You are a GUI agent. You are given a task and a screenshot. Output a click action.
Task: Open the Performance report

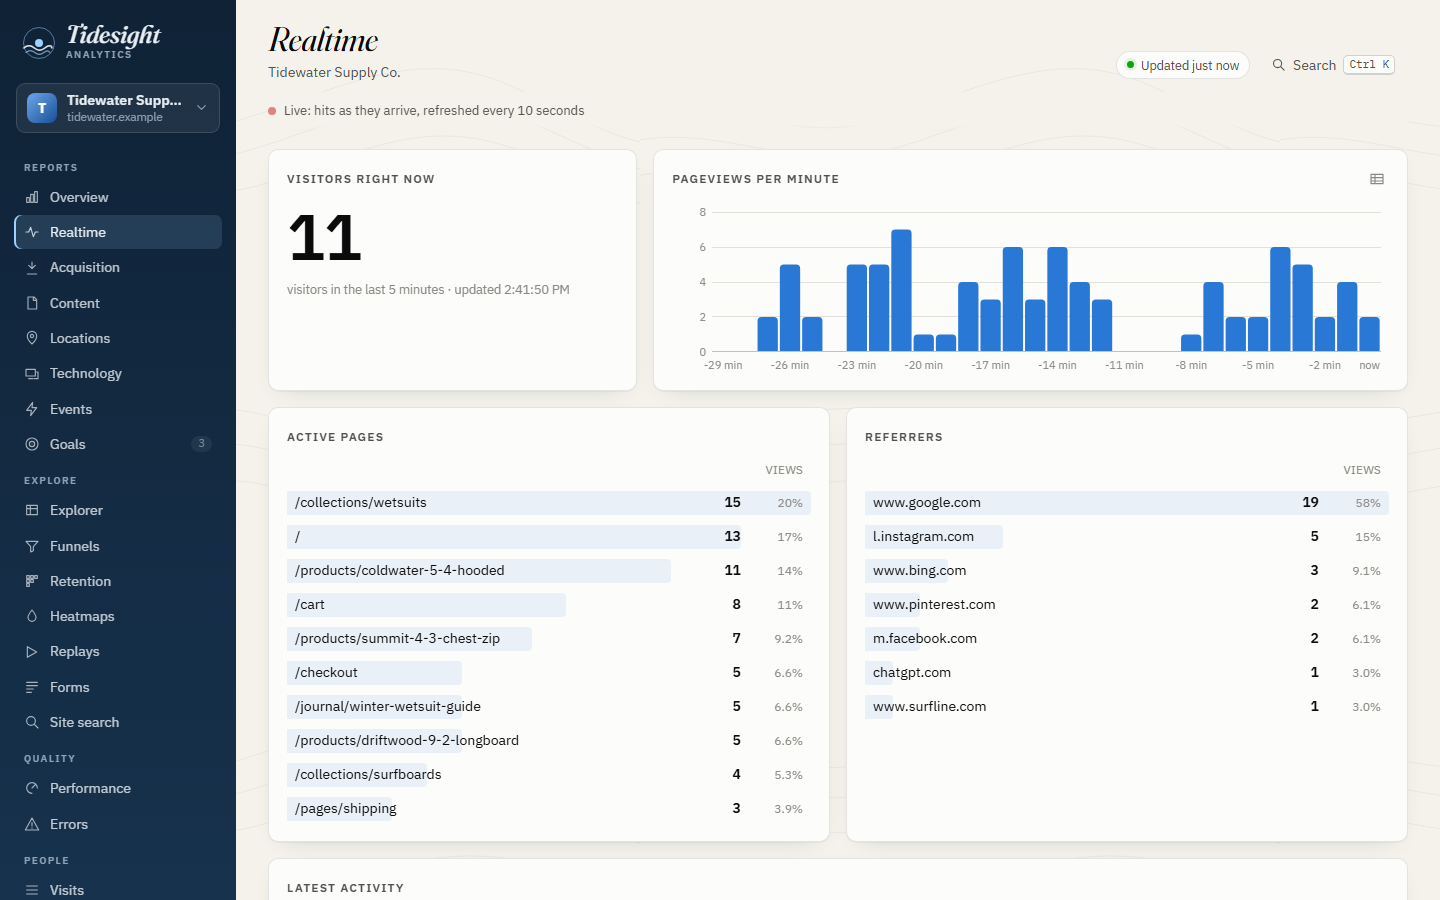pos(118,788)
